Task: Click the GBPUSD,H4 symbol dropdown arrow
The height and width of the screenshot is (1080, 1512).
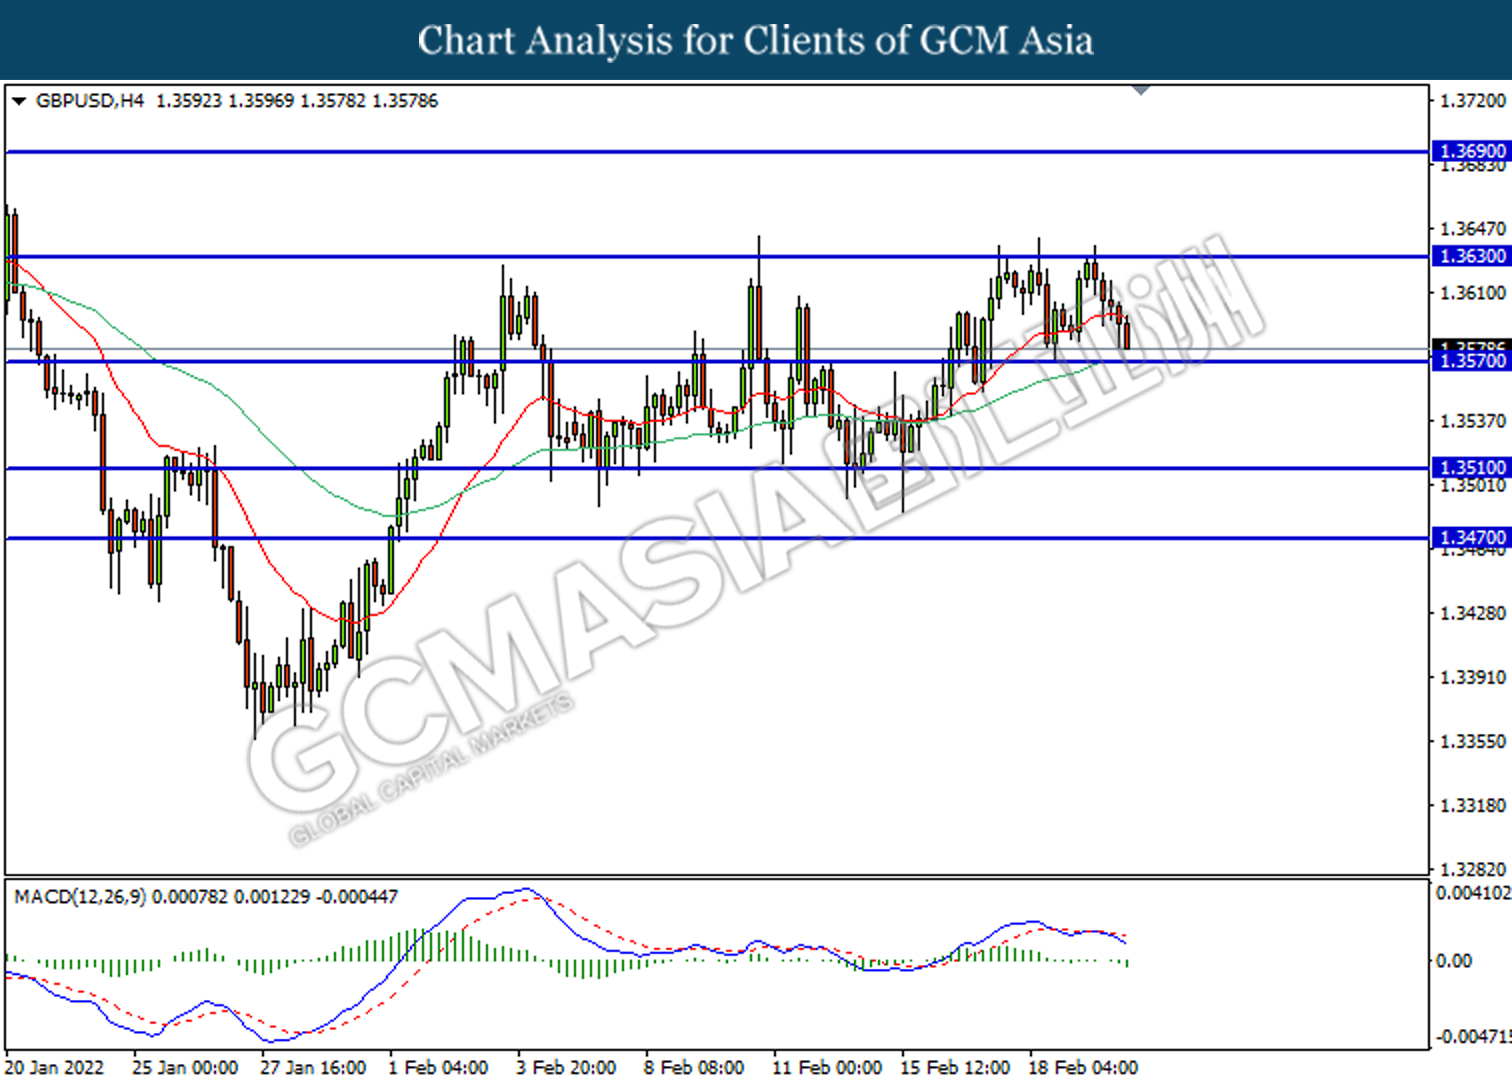Action: 19,101
